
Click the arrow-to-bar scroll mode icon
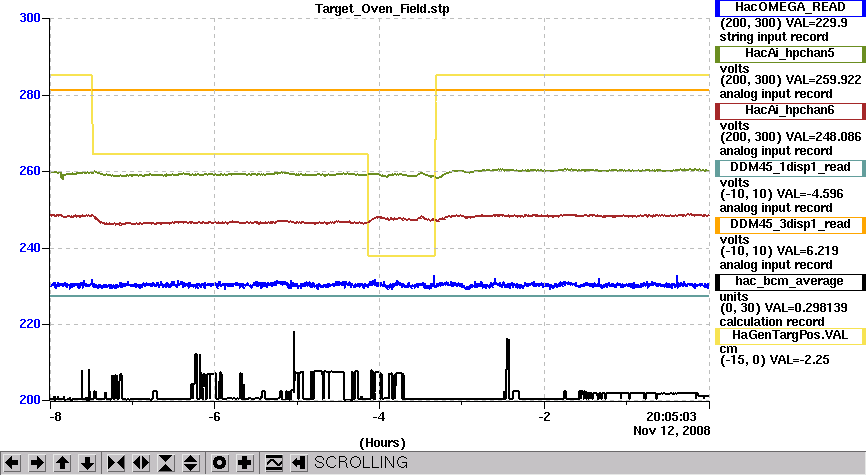pos(299,462)
